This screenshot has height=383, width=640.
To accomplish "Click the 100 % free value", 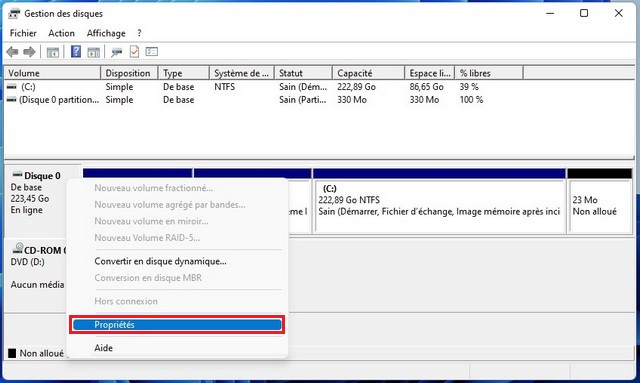I will pos(471,100).
